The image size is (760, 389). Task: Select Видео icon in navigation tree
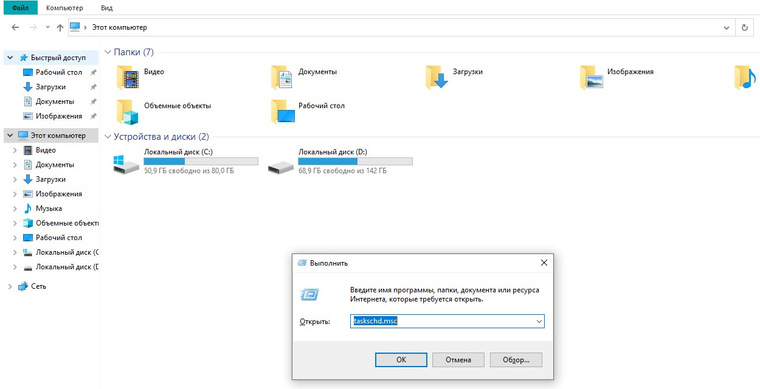click(x=28, y=150)
